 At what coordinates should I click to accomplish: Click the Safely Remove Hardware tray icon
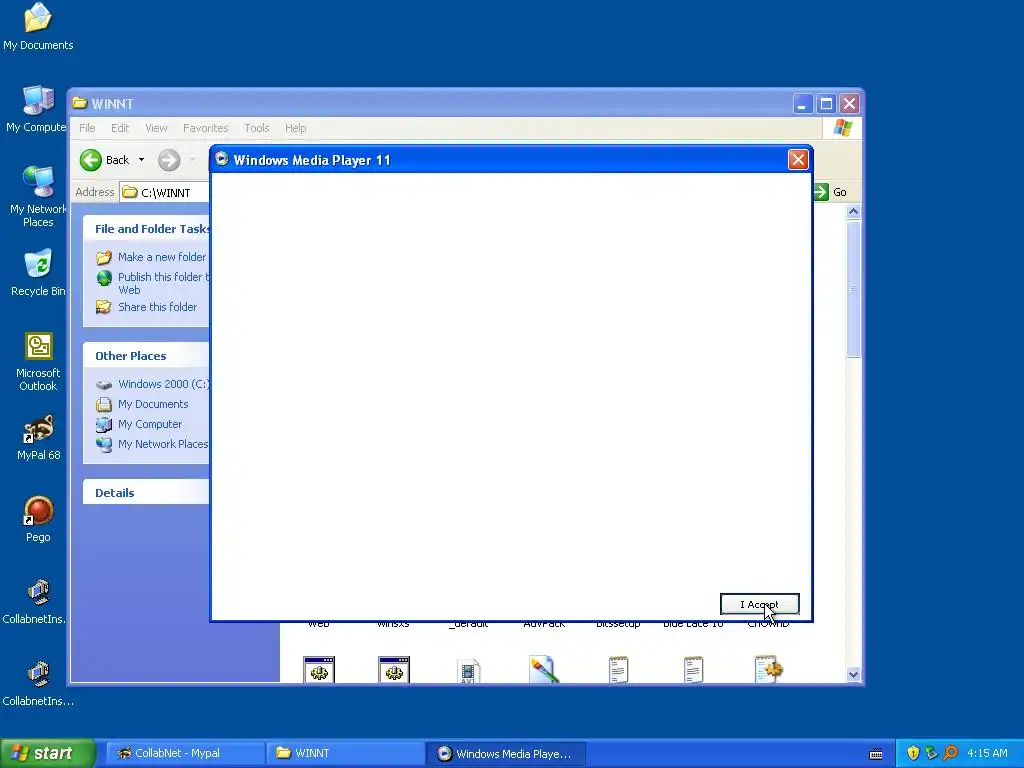[931, 753]
